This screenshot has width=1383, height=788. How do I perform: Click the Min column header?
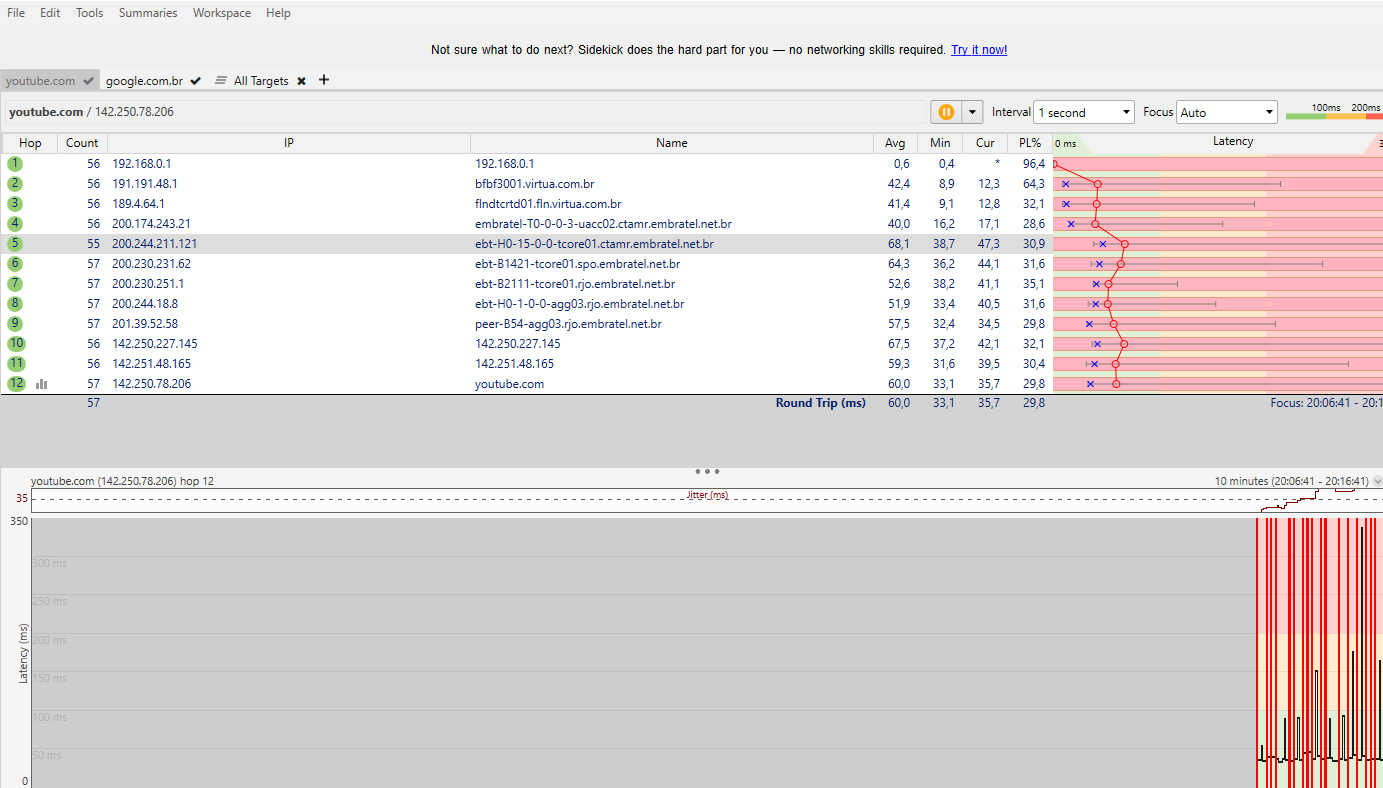coord(940,143)
